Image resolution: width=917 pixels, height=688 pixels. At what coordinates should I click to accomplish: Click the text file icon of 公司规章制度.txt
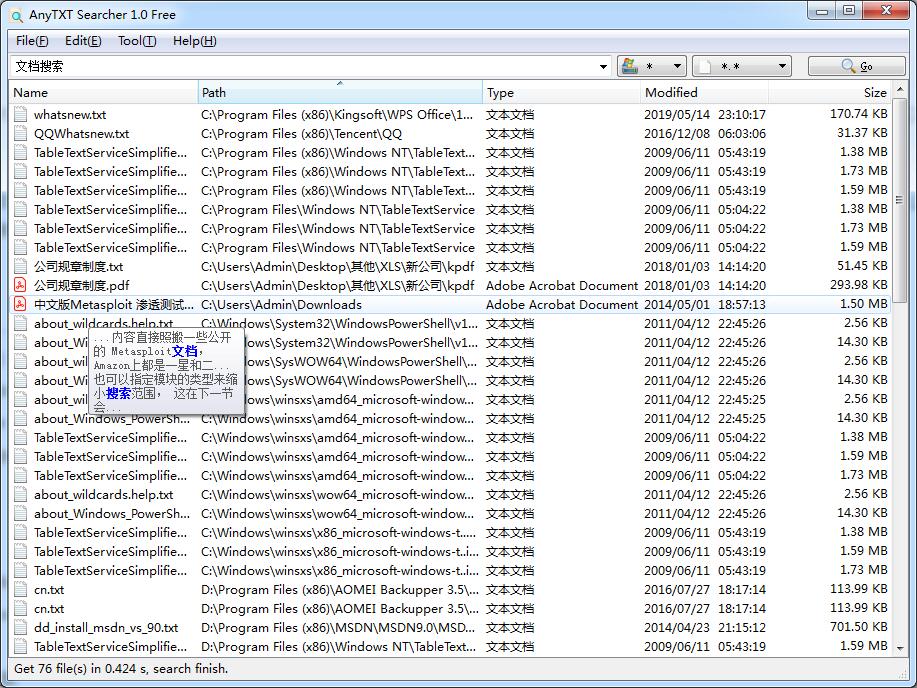(x=20, y=266)
